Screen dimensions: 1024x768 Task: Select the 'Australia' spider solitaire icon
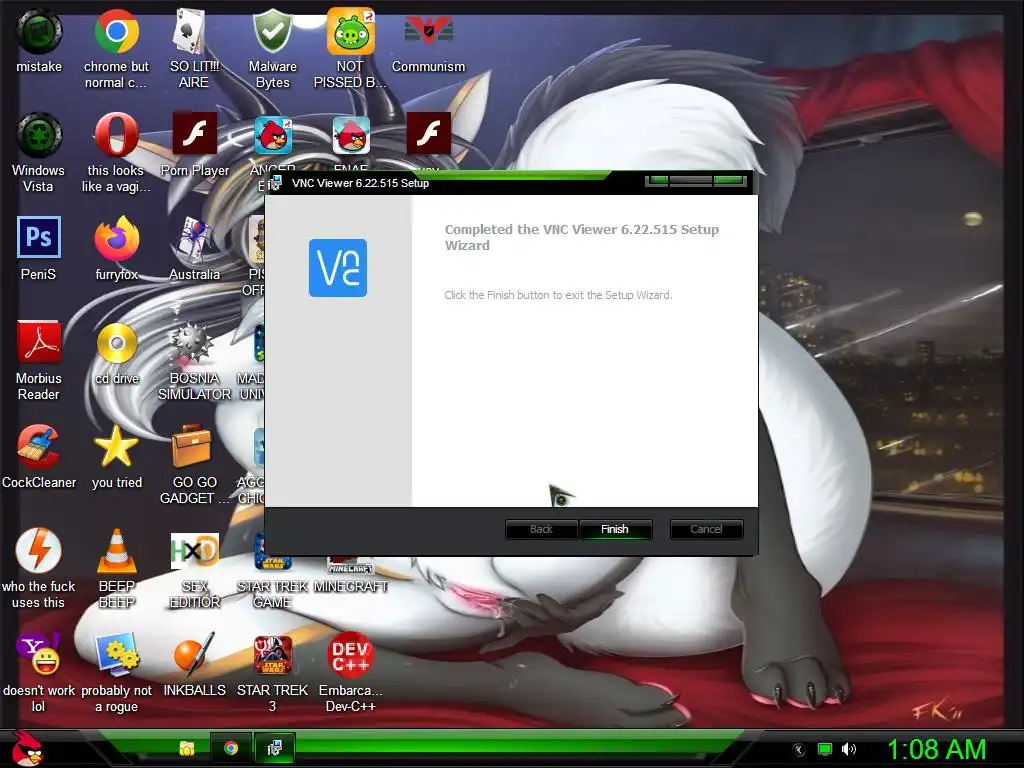point(193,239)
